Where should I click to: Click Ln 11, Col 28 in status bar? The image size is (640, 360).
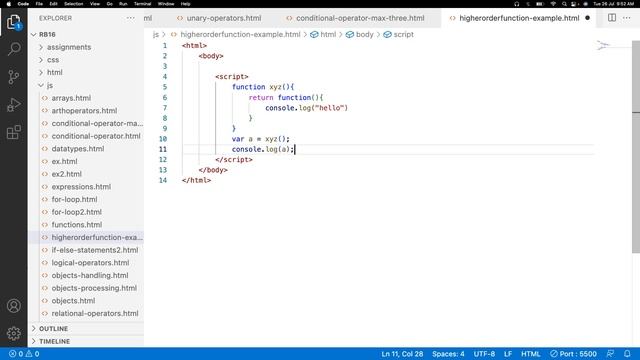point(402,354)
